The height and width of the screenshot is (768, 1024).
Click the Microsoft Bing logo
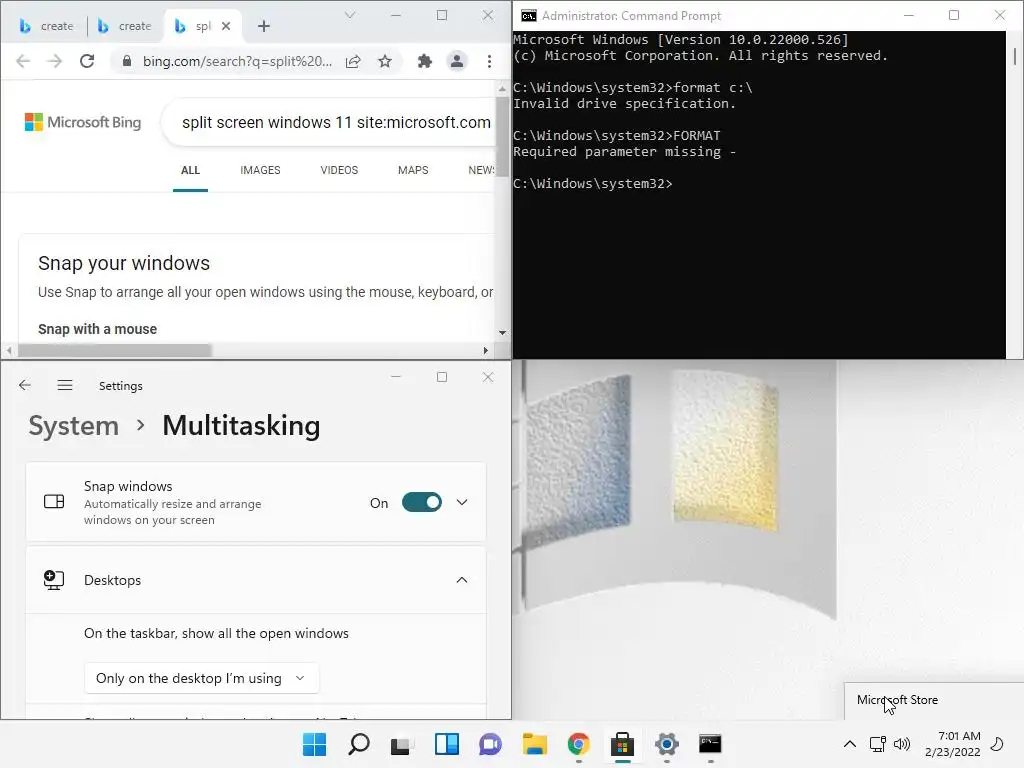(83, 122)
